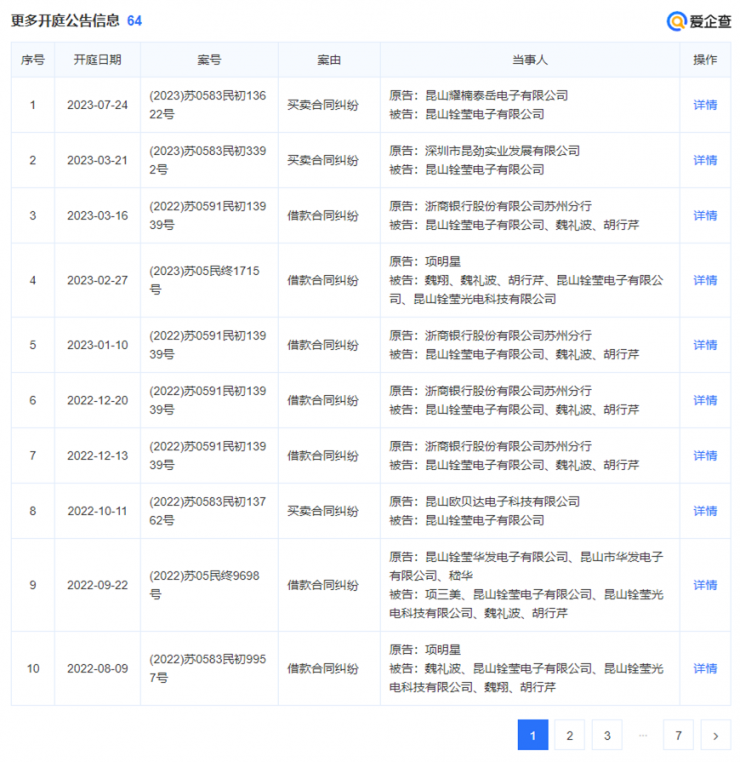
Task: Click plaintiff 项明星 in row 10
Action: pos(443,650)
